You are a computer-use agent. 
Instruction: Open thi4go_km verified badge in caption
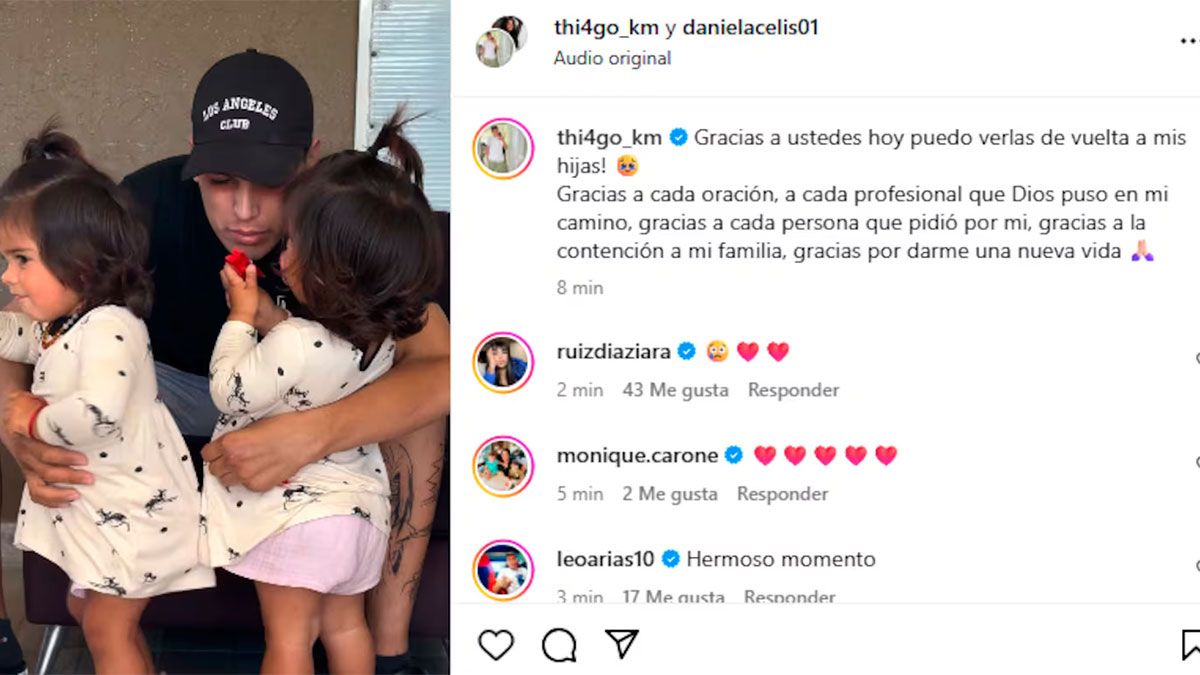click(x=678, y=138)
